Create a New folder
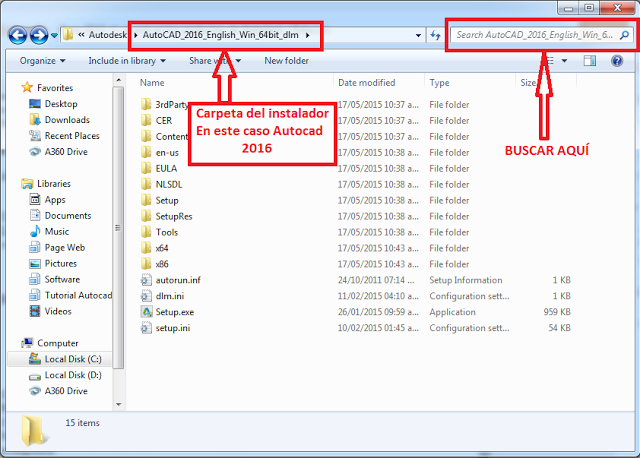640x458 pixels. point(287,61)
